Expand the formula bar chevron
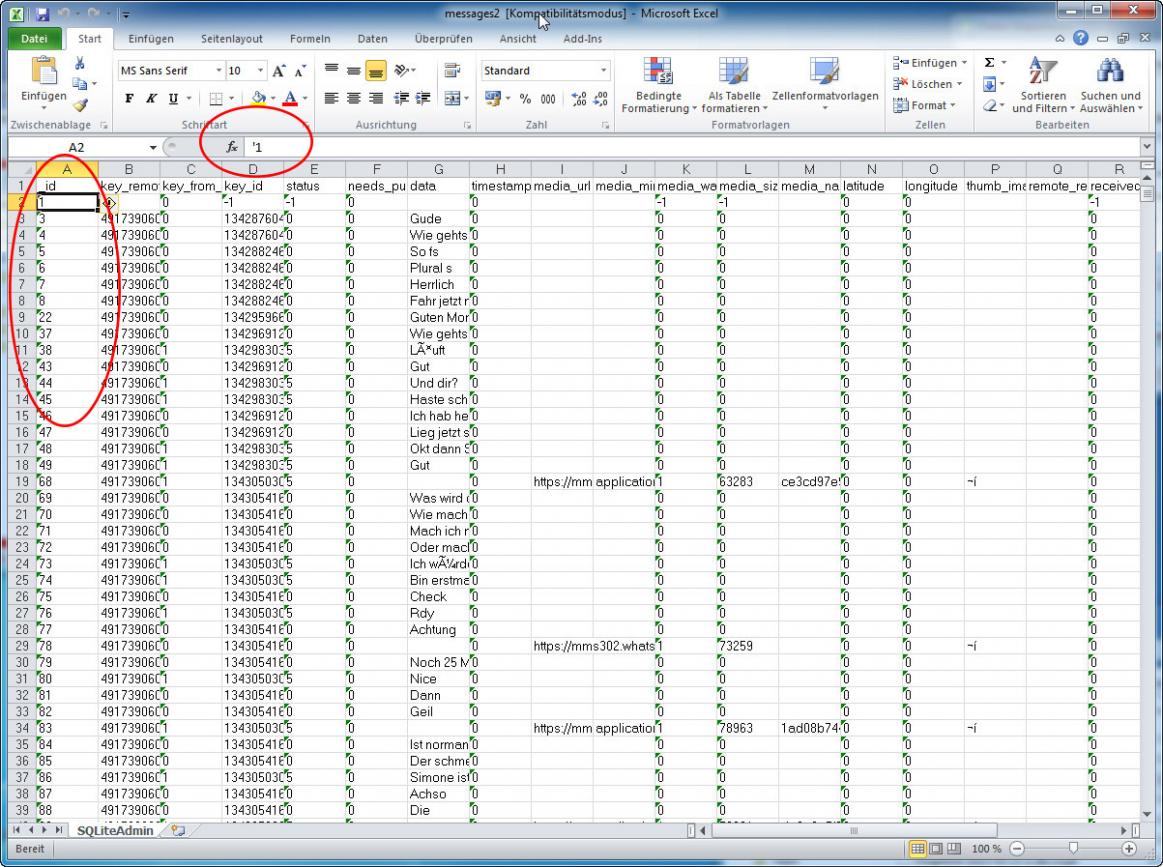The image size is (1163, 867). pos(1147,147)
